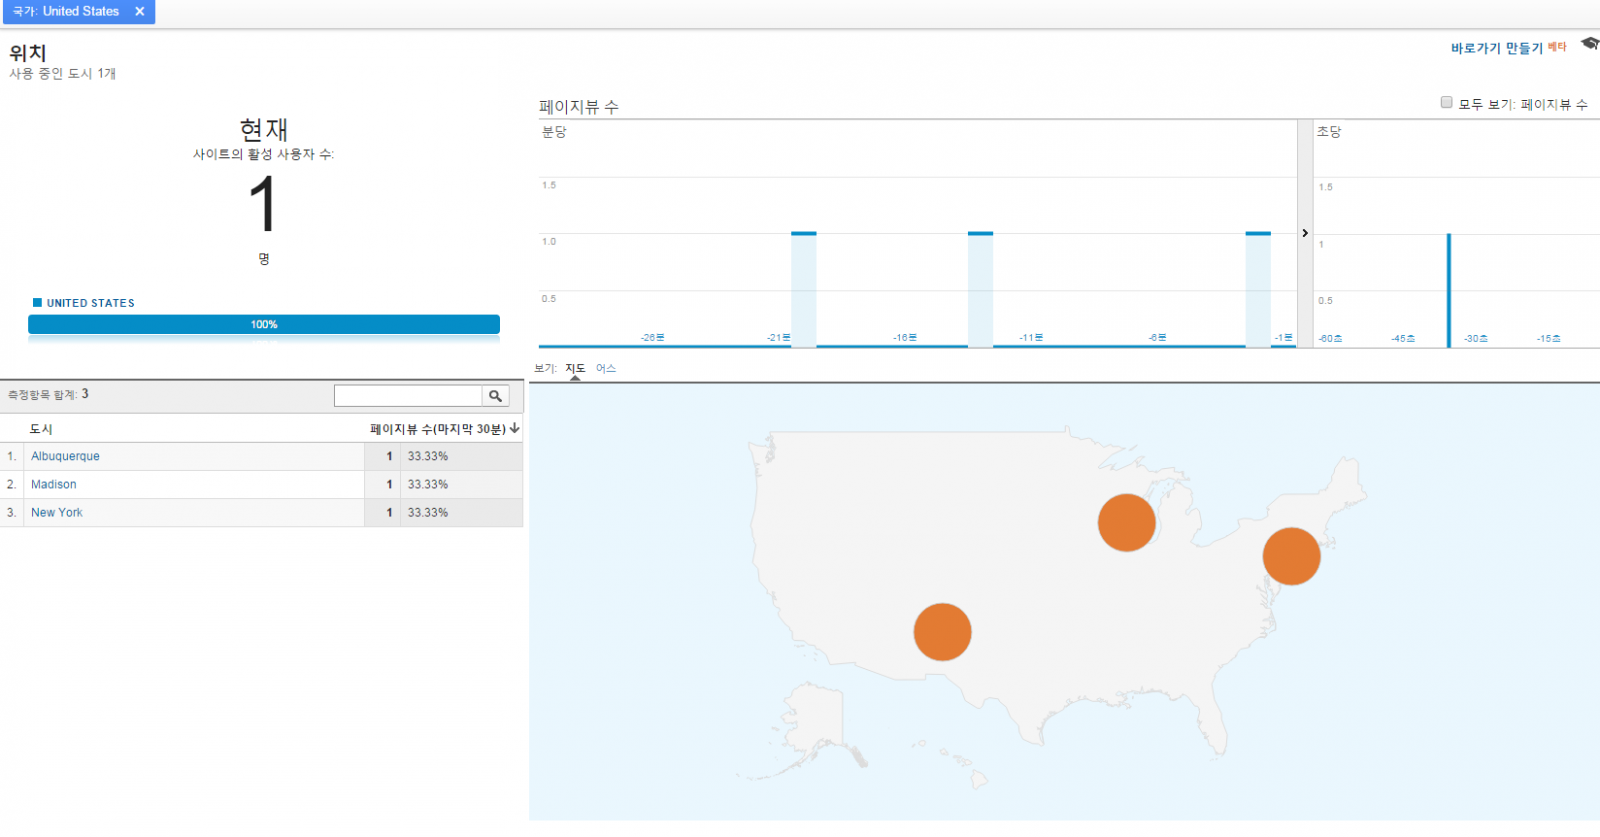Select the orange map bubble over New York
This screenshot has height=837, width=1600.
[1292, 556]
